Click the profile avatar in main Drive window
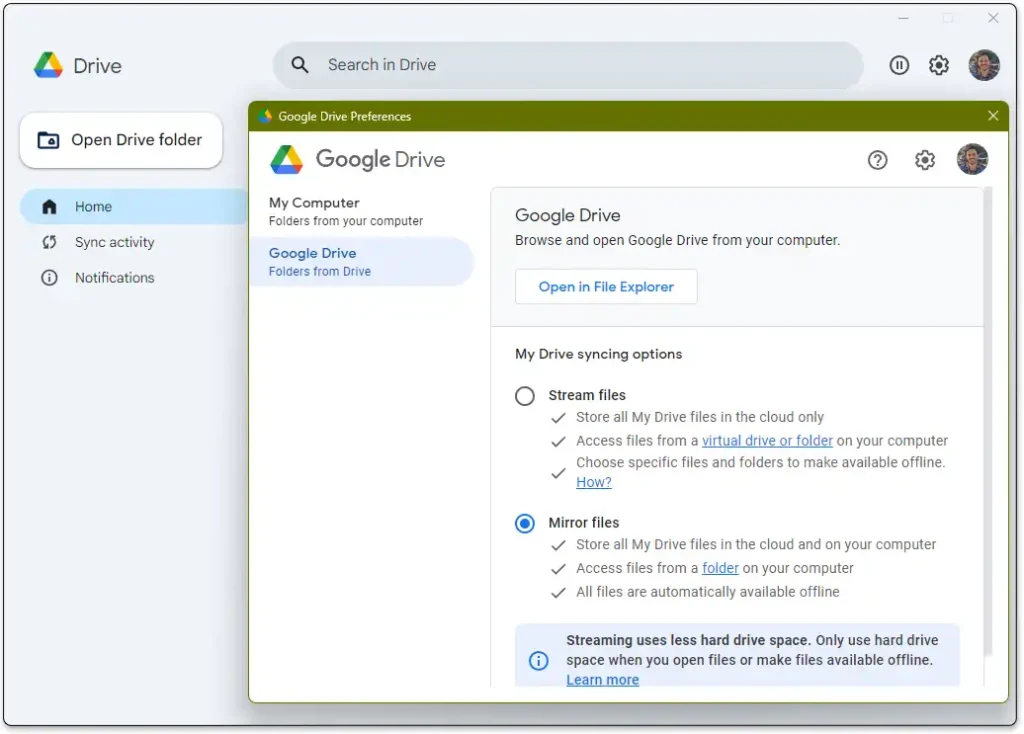 point(983,66)
